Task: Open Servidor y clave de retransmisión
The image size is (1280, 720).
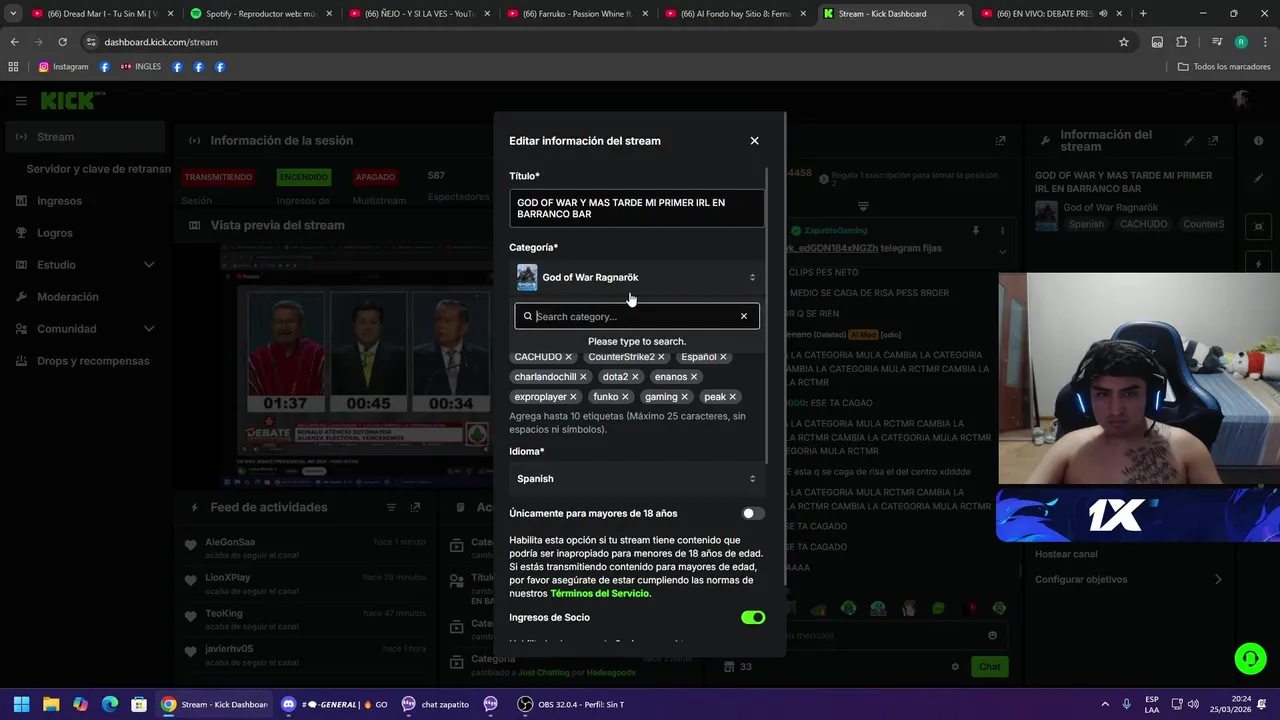Action: click(x=98, y=169)
